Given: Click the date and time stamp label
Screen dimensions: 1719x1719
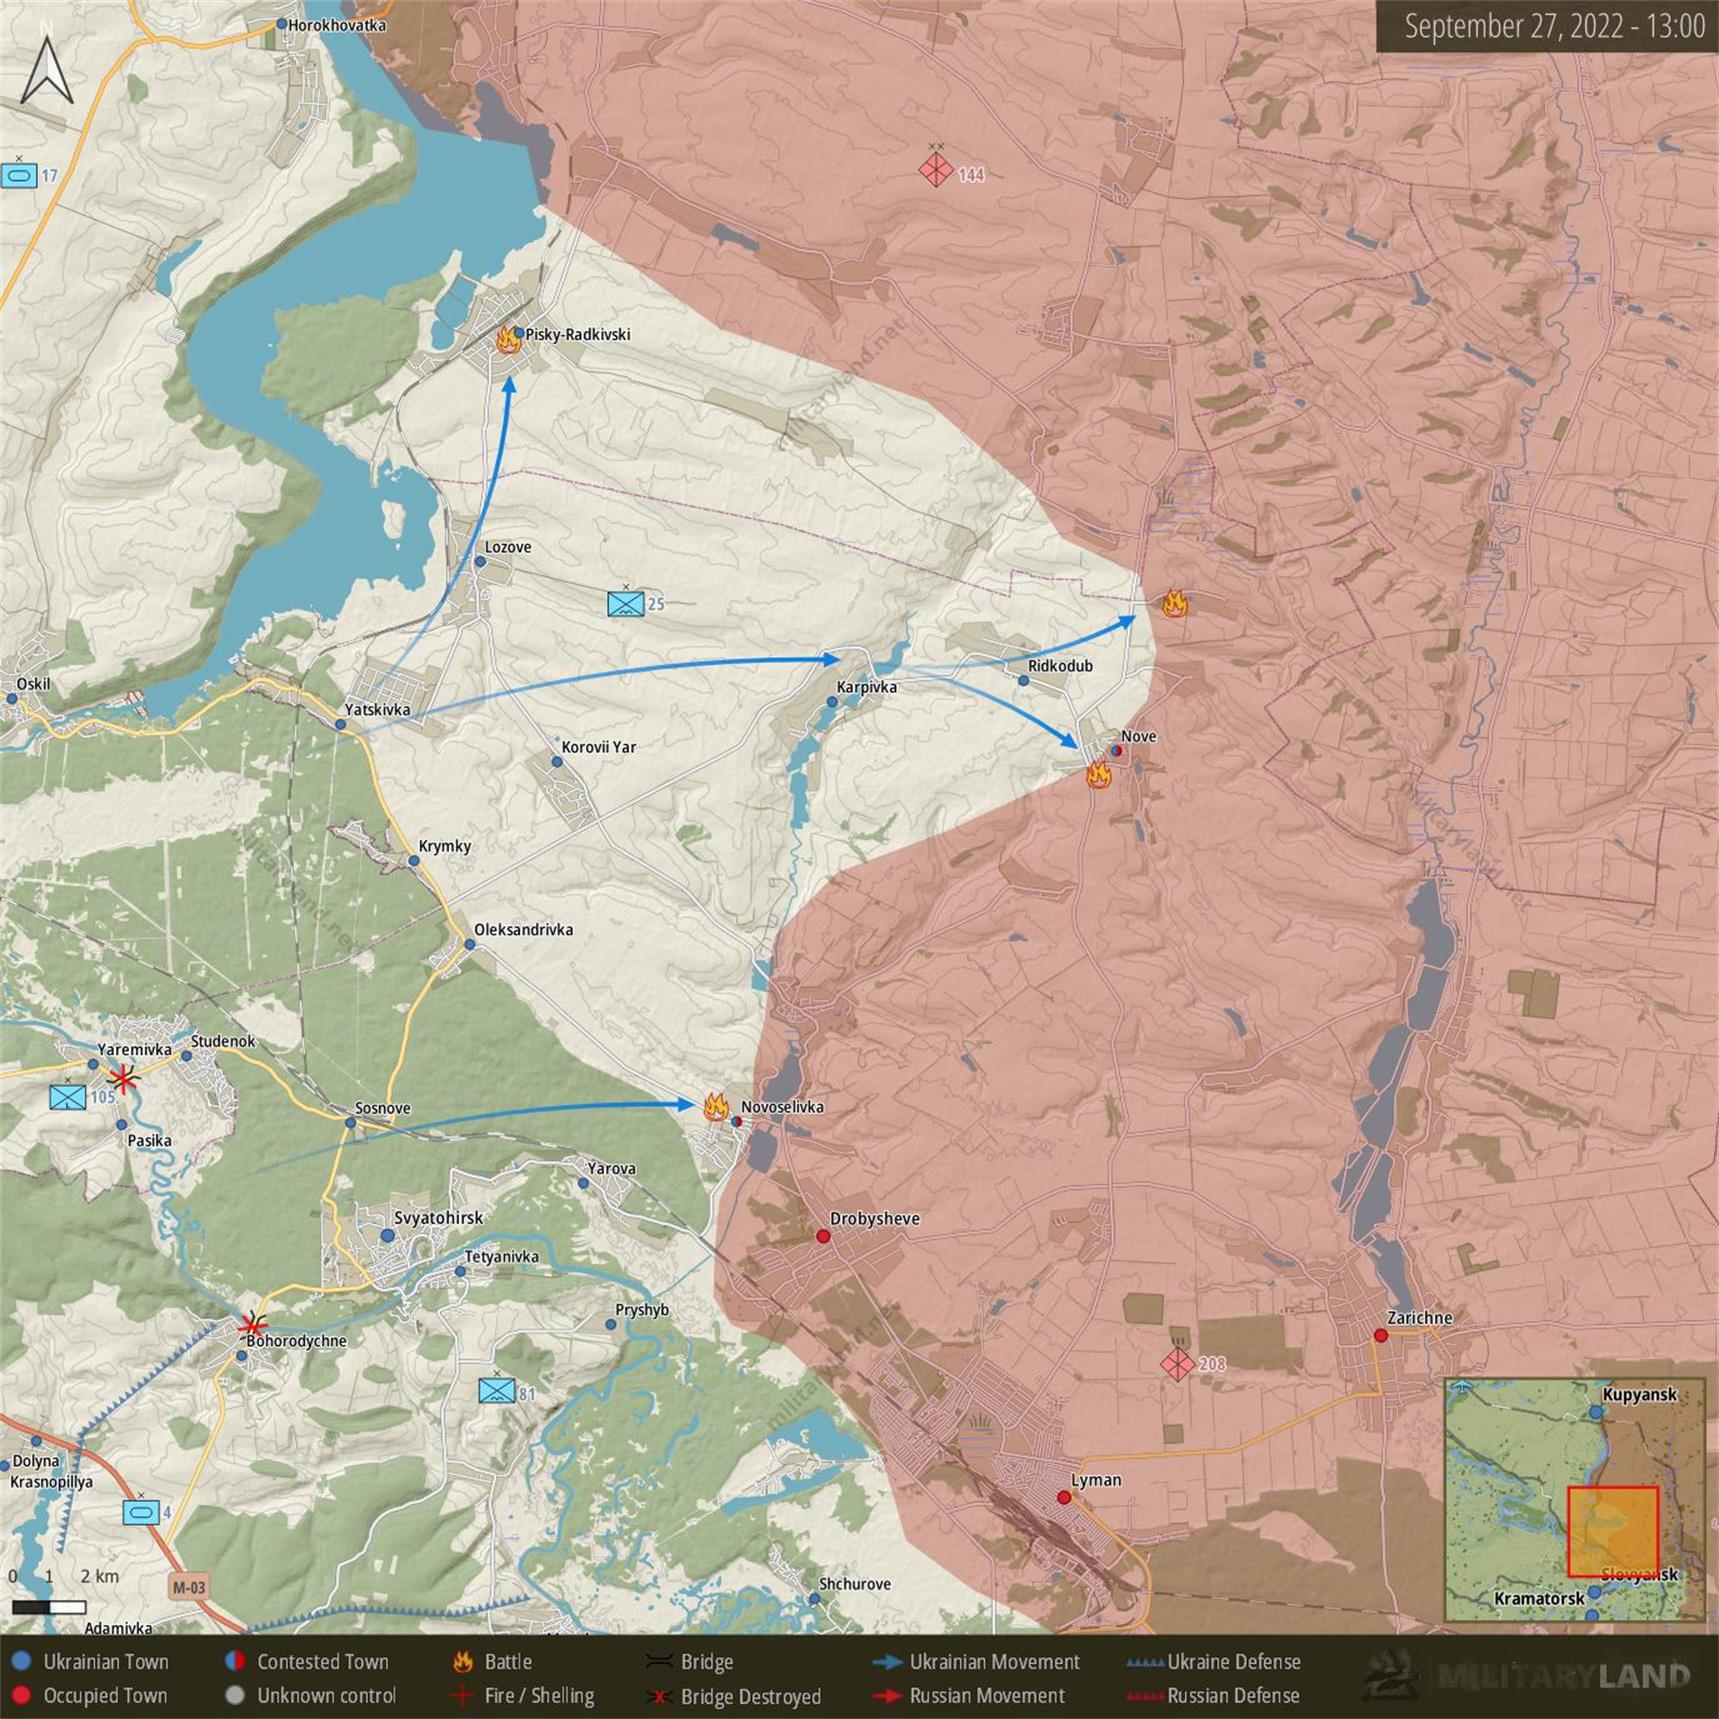Looking at the screenshot, I should pos(1553,26).
